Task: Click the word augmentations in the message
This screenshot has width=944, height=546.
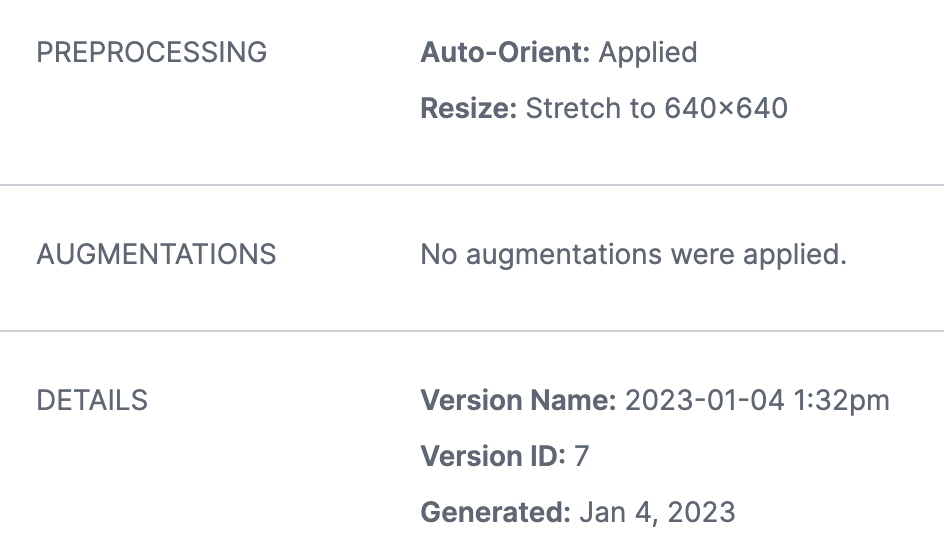Action: pos(564,256)
